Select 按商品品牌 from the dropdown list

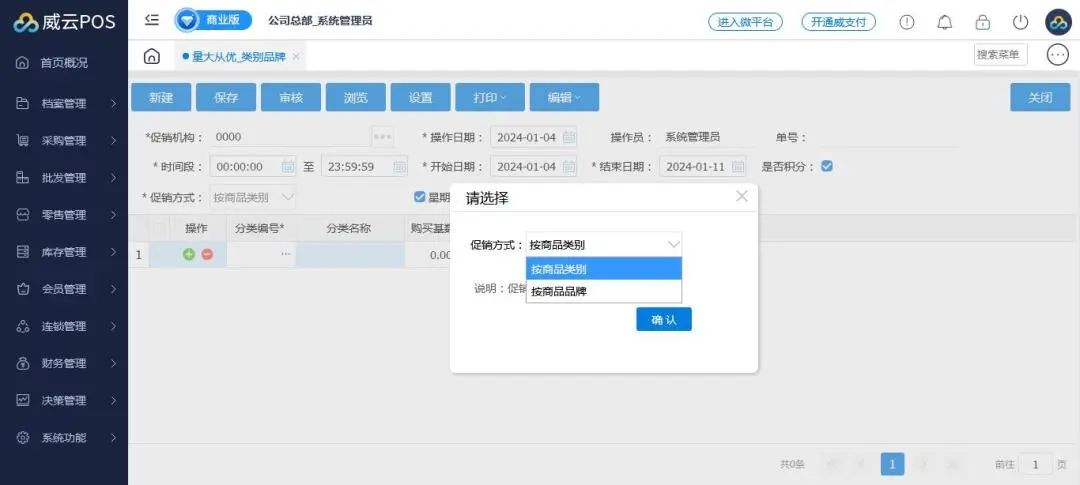tap(603, 292)
